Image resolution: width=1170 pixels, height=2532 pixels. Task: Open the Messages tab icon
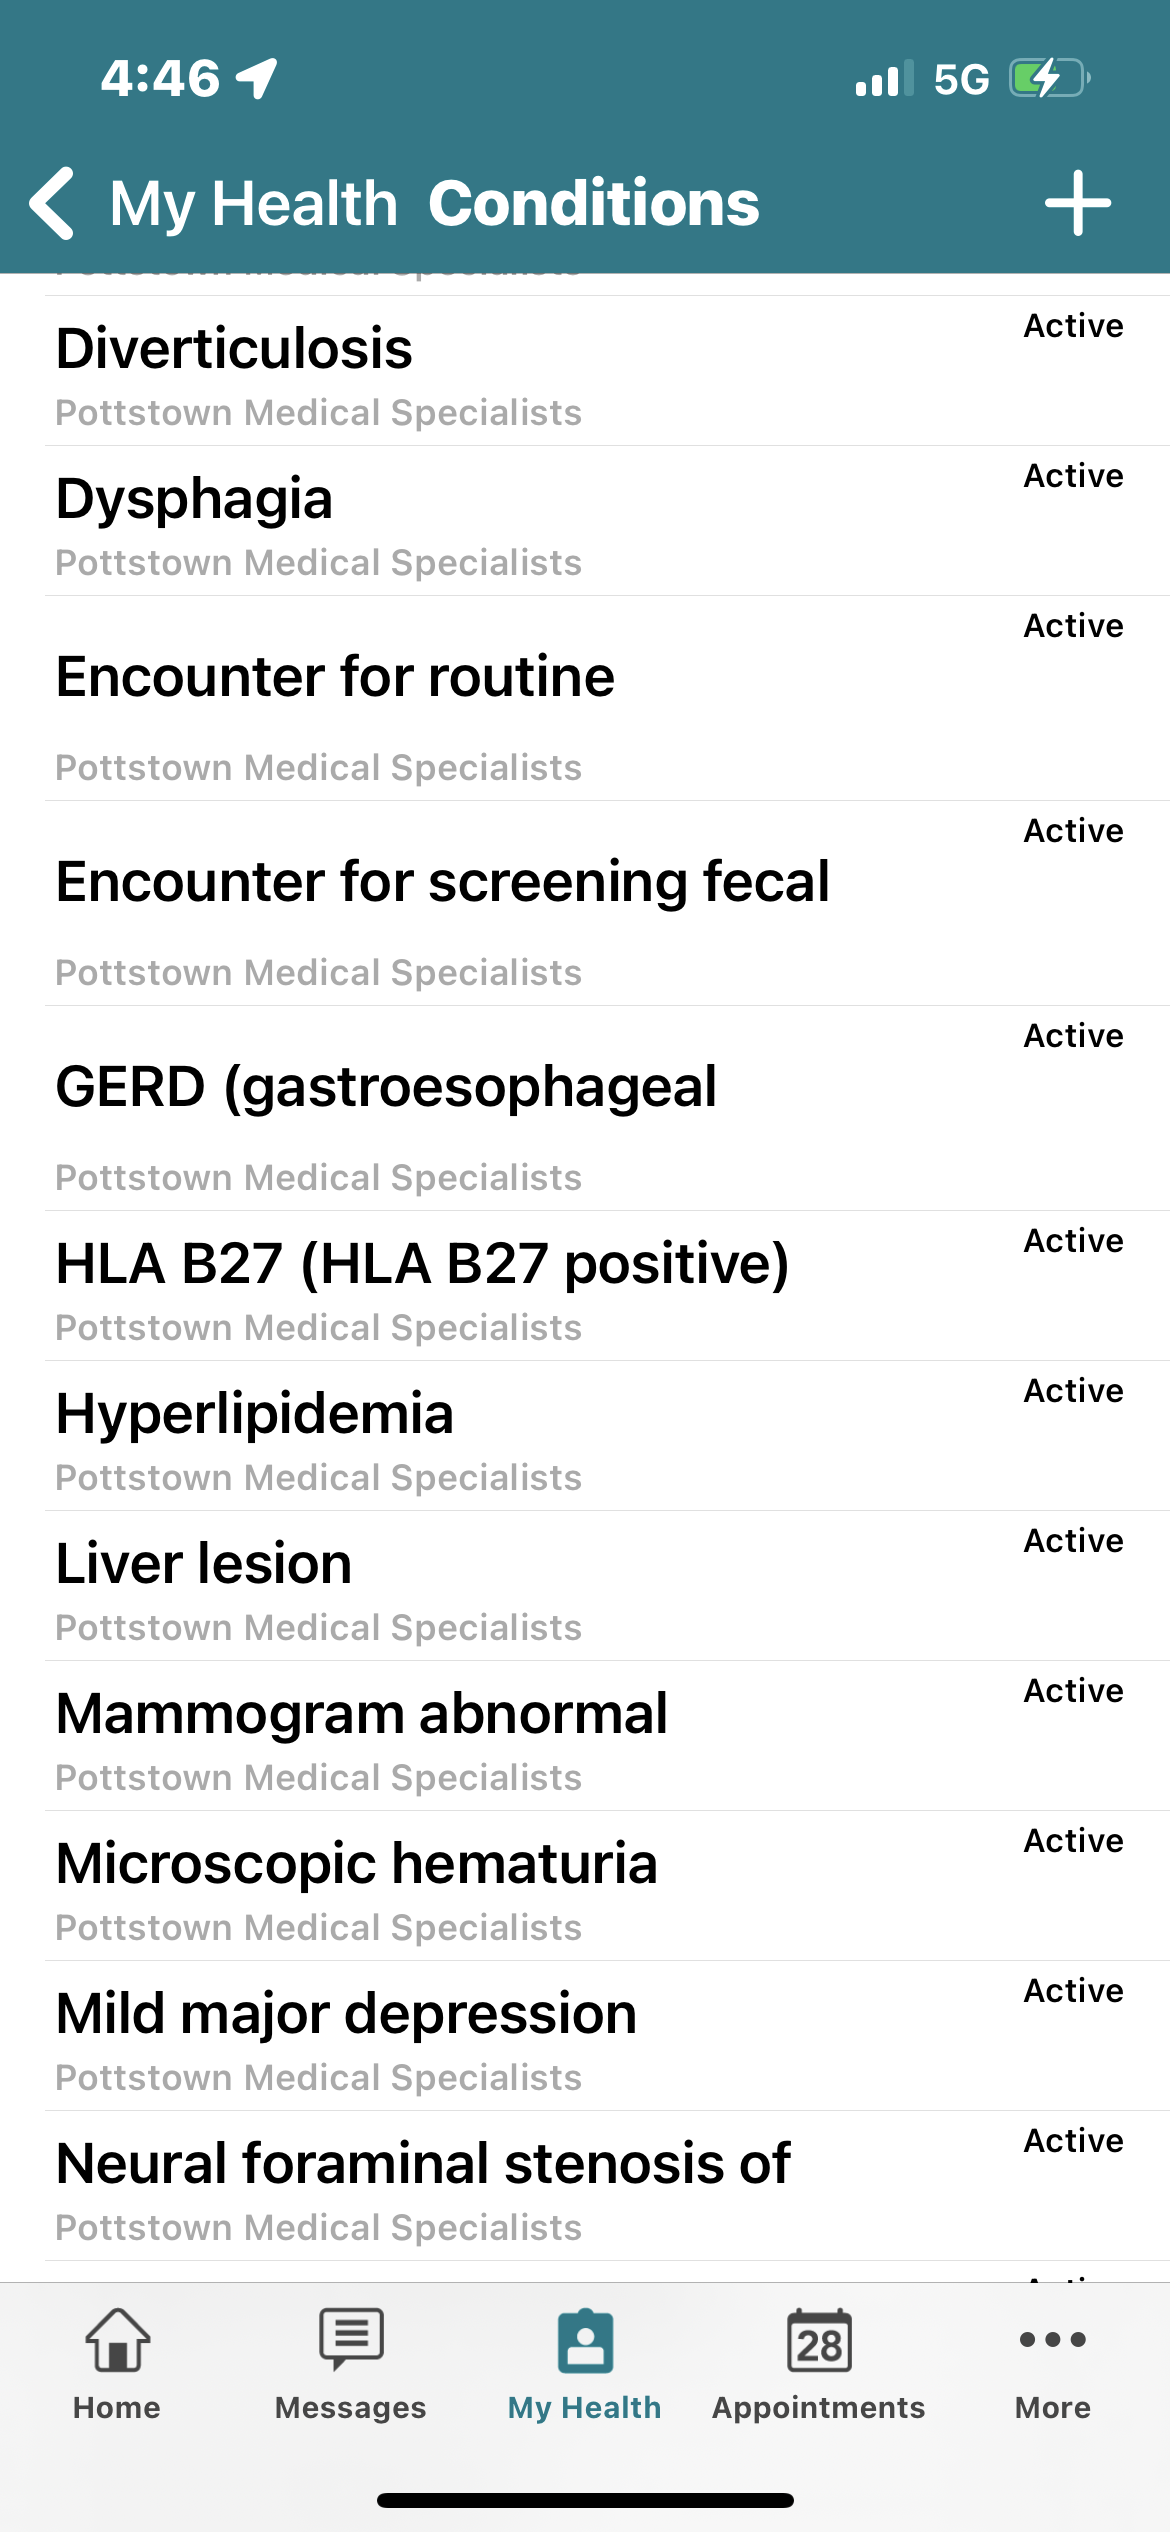point(351,2341)
